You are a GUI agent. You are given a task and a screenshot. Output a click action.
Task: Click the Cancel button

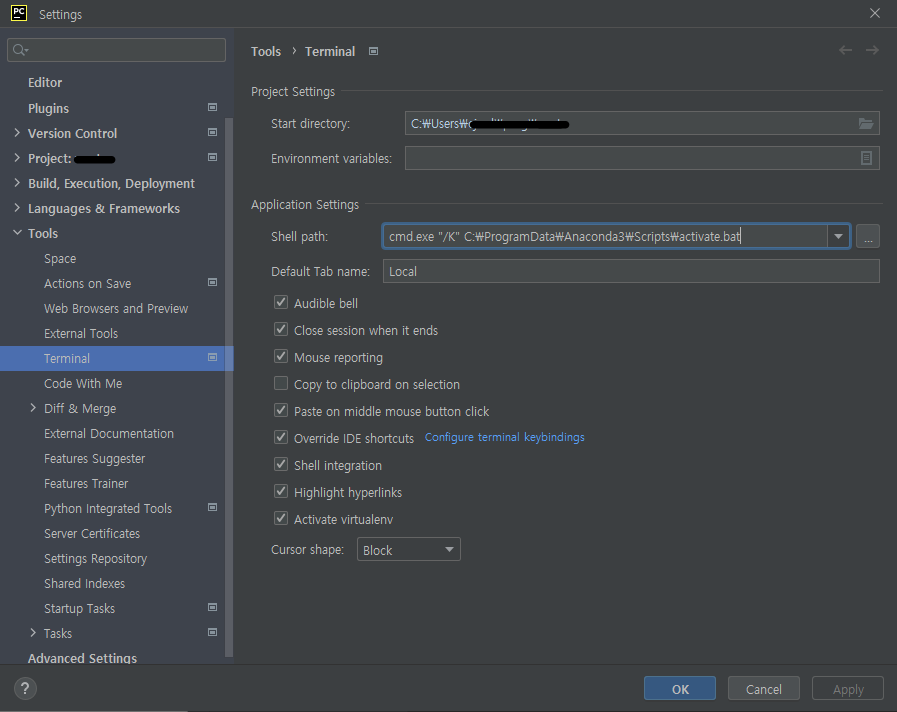point(764,689)
